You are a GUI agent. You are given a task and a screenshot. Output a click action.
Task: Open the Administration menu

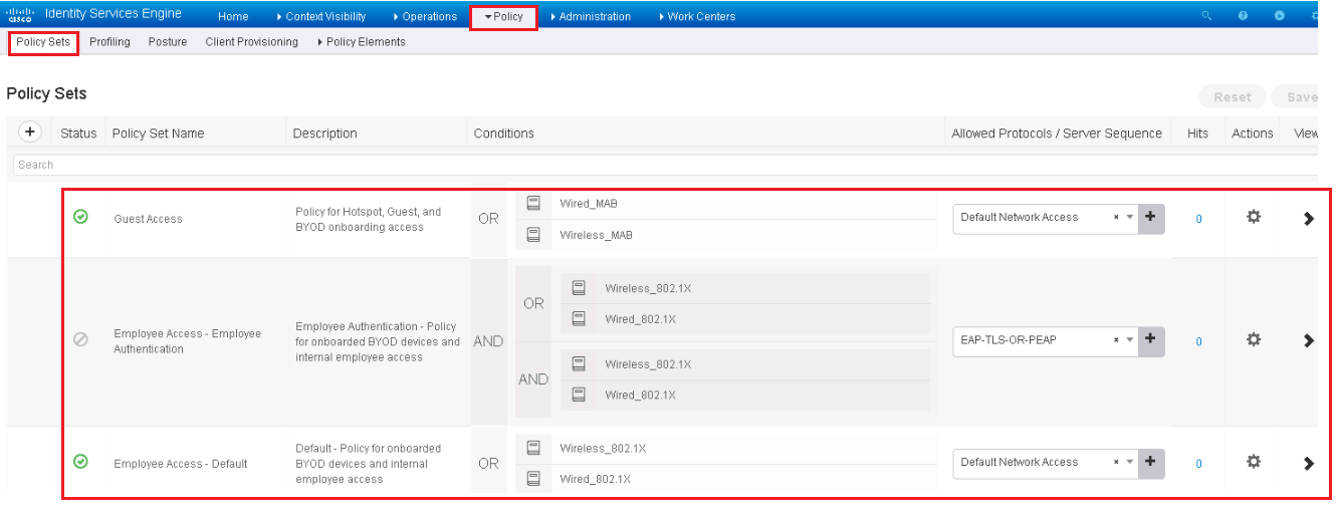[590, 17]
